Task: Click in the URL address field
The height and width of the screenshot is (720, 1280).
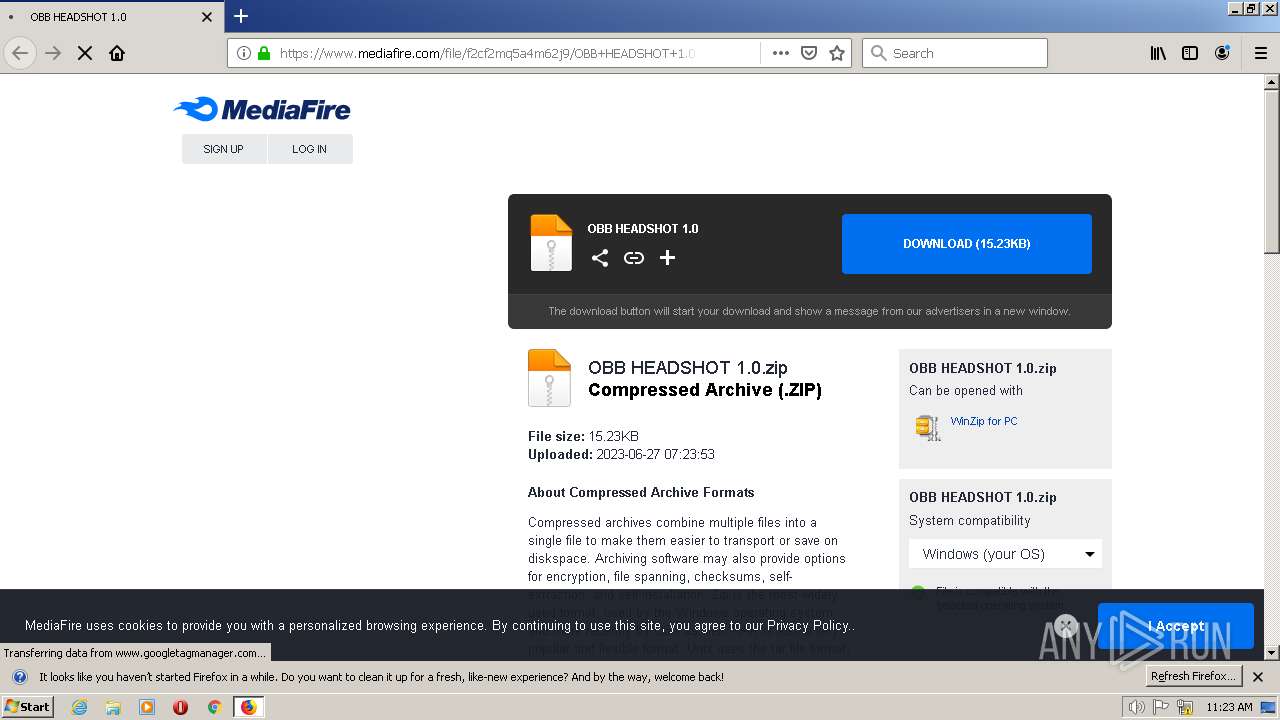Action: pos(487,53)
